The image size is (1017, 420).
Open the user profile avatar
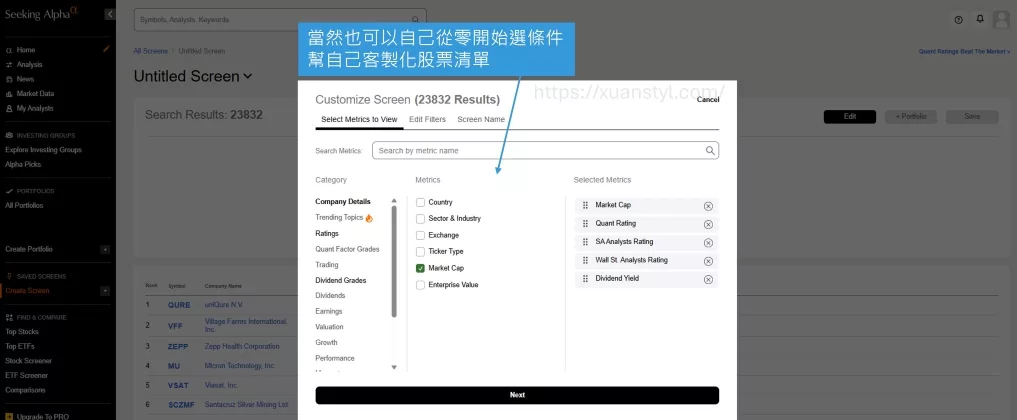(1001, 19)
